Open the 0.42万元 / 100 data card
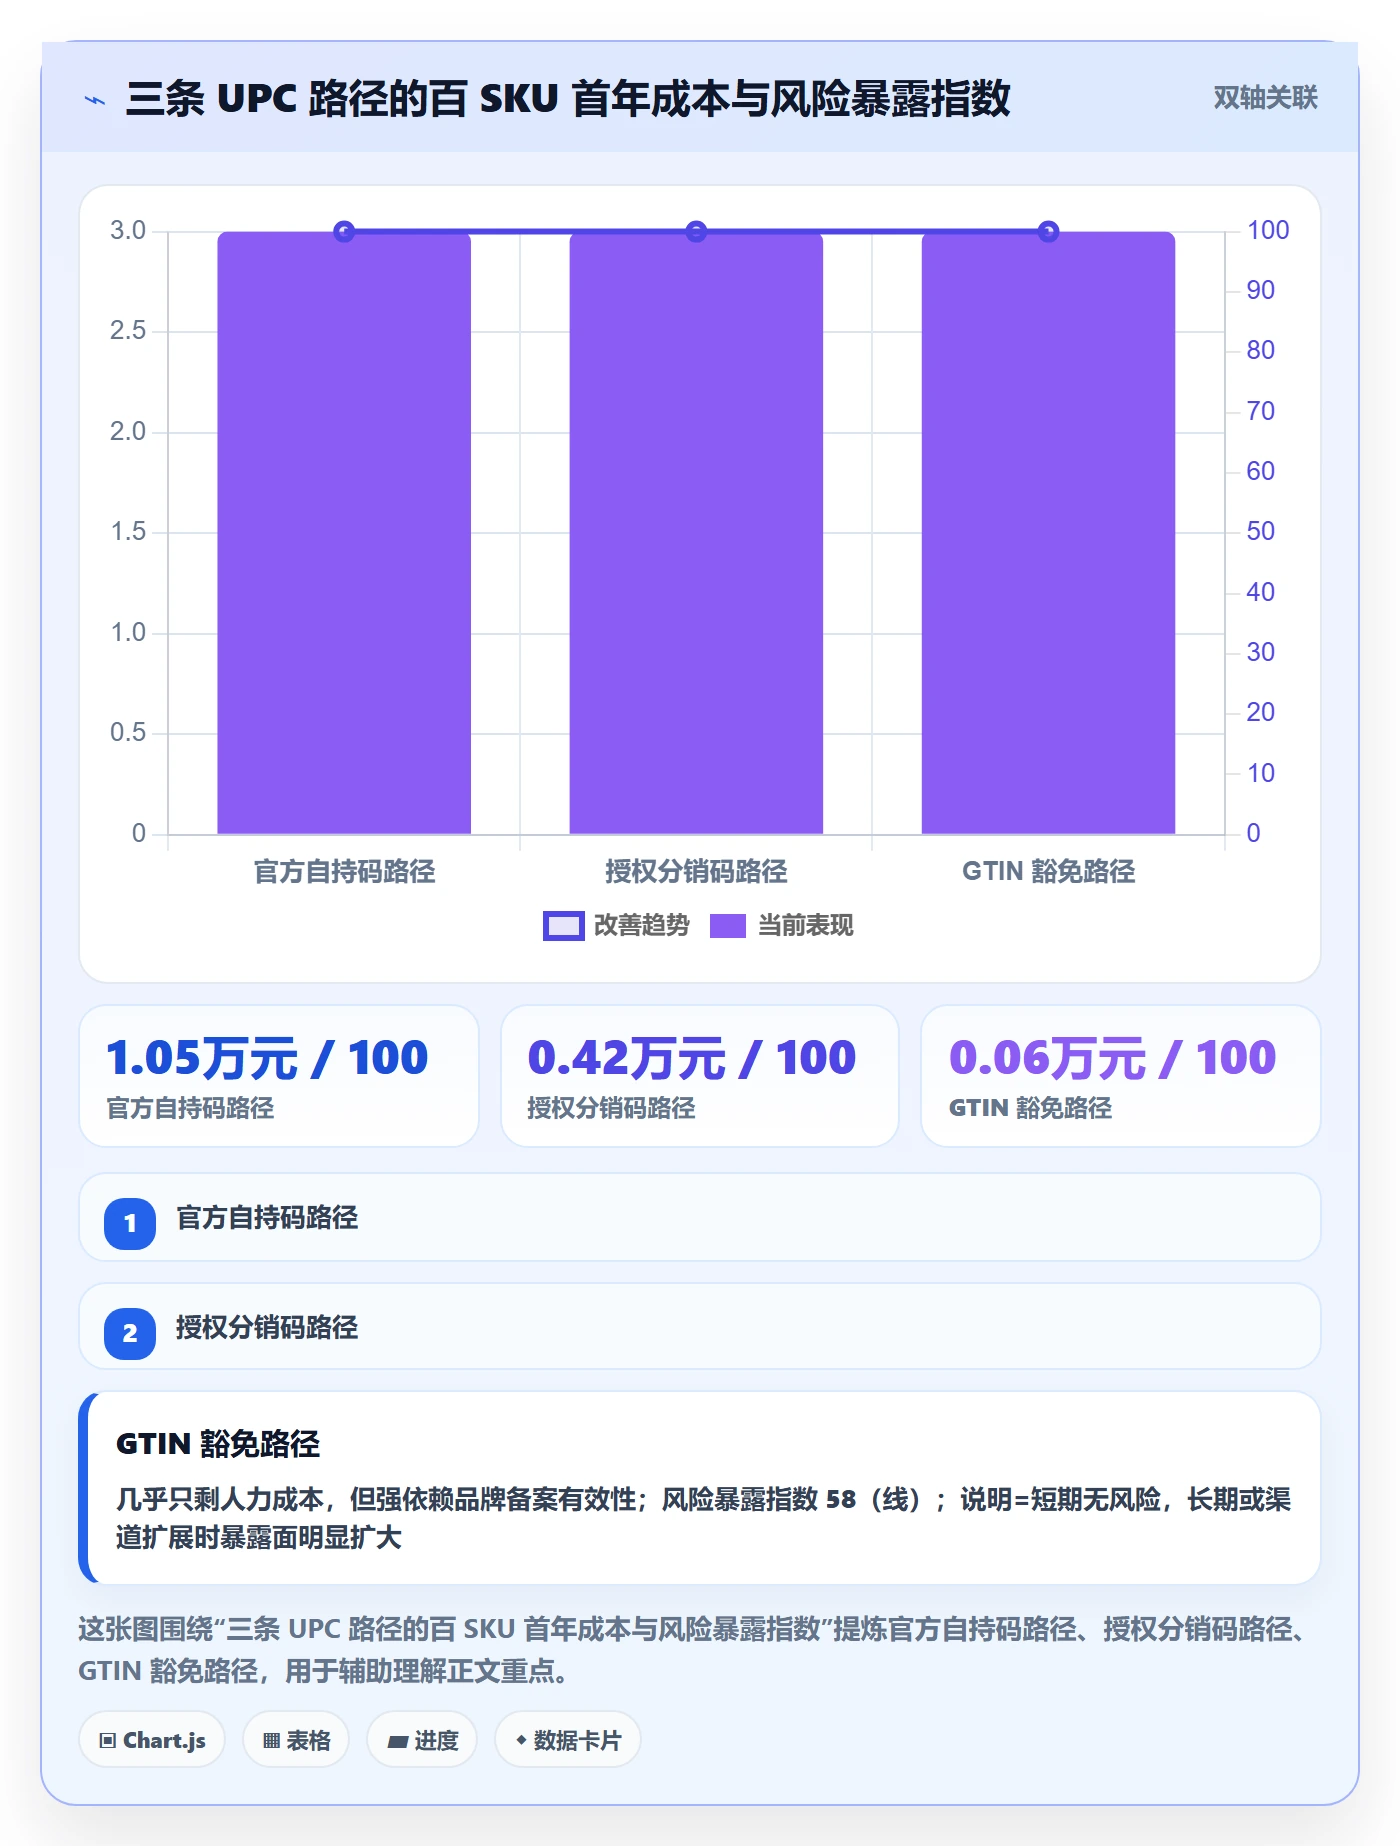 [x=700, y=1076]
